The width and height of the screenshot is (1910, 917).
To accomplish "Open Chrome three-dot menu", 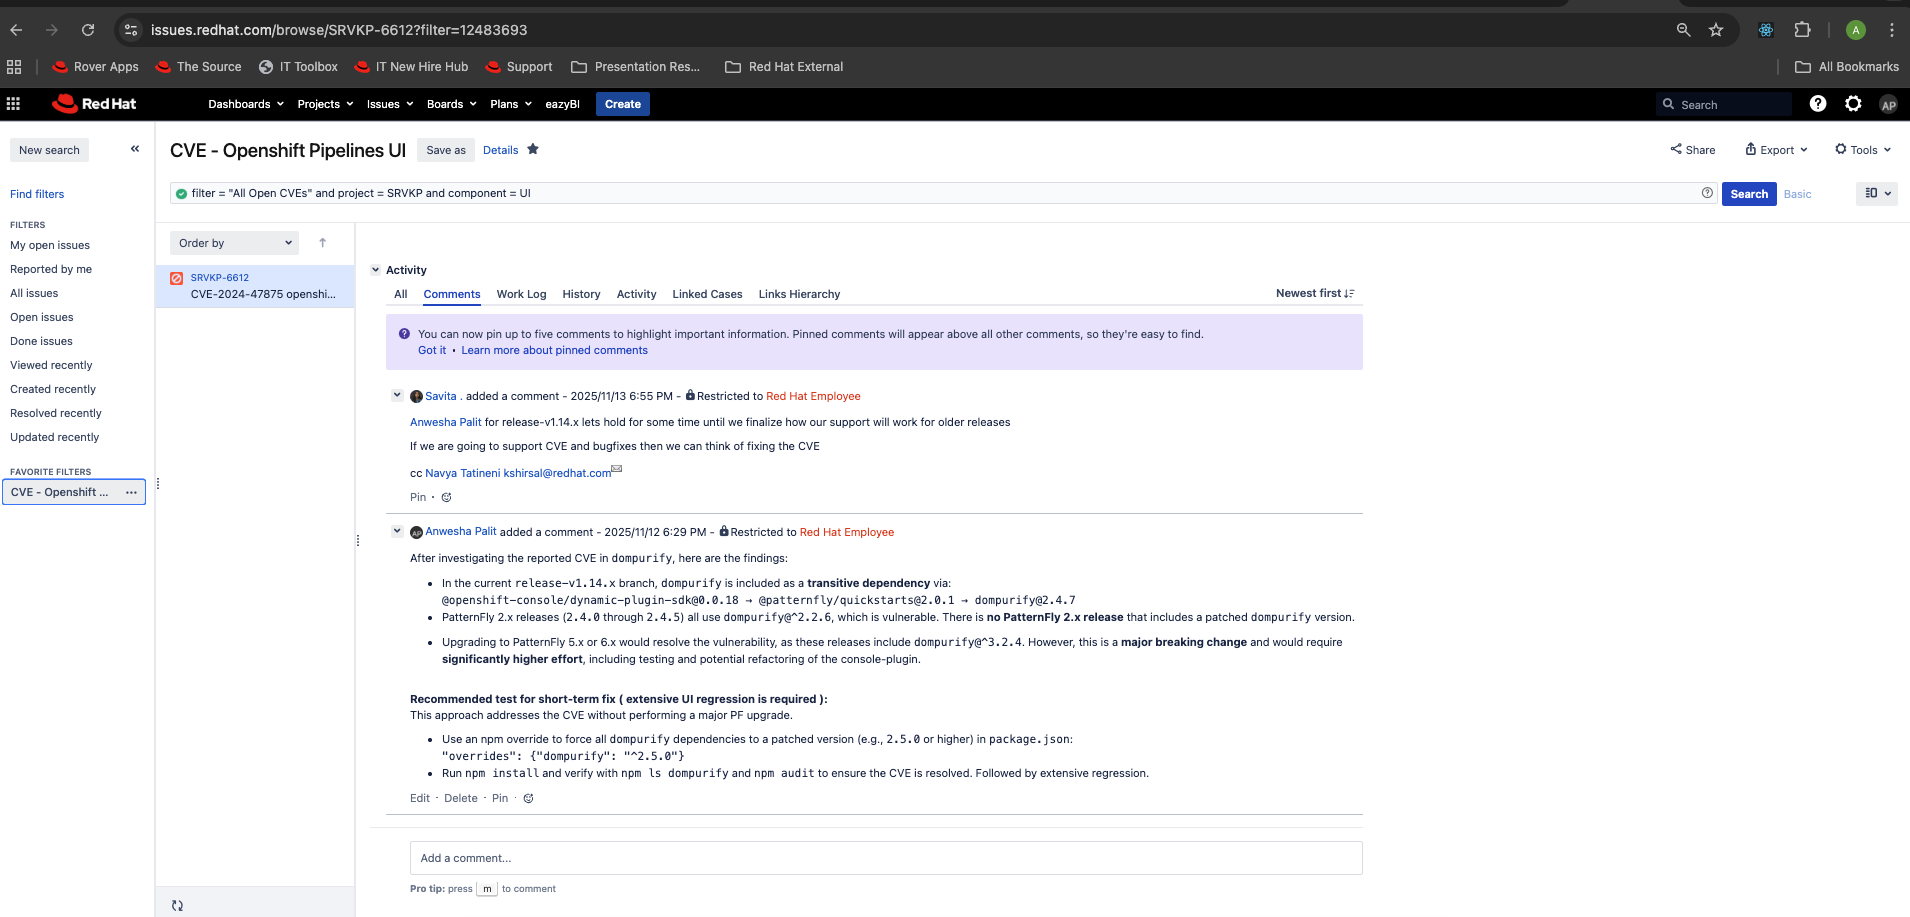I will point(1892,30).
